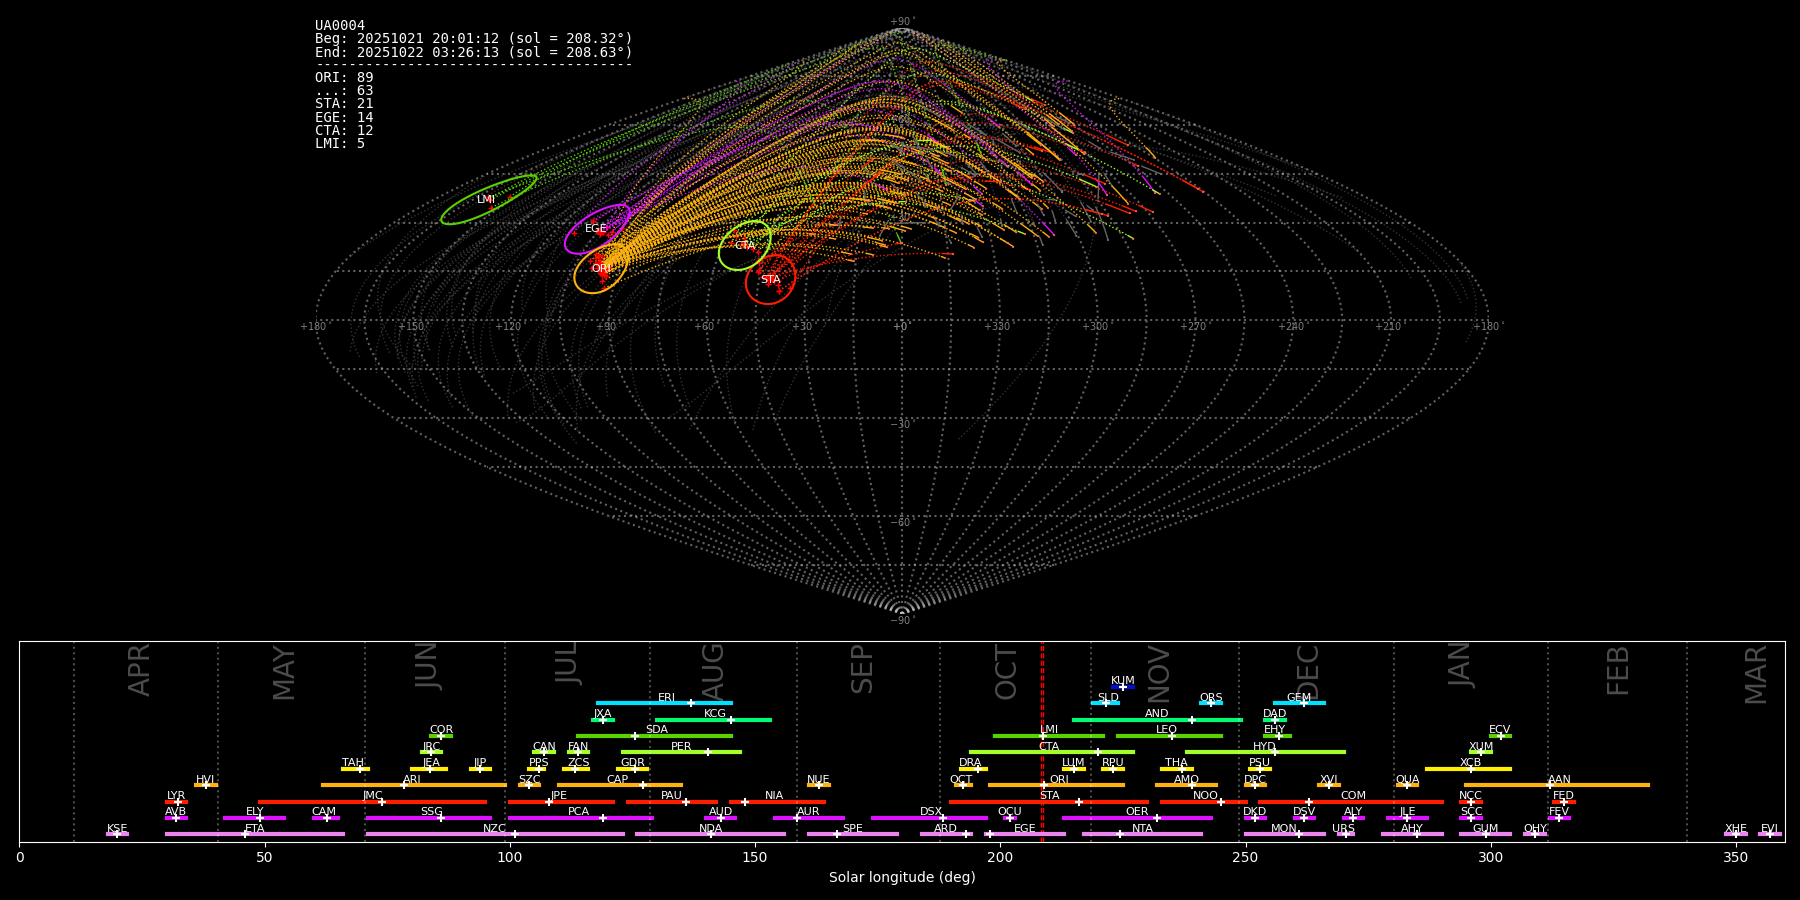The image size is (1800, 900).
Task: Click the CAP orange shower bar
Action: click(620, 785)
